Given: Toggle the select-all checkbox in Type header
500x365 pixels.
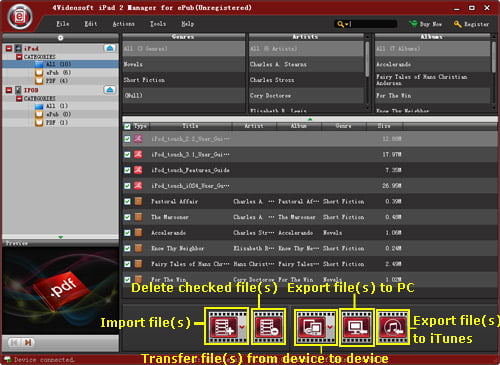Looking at the screenshot, I should pos(127,126).
